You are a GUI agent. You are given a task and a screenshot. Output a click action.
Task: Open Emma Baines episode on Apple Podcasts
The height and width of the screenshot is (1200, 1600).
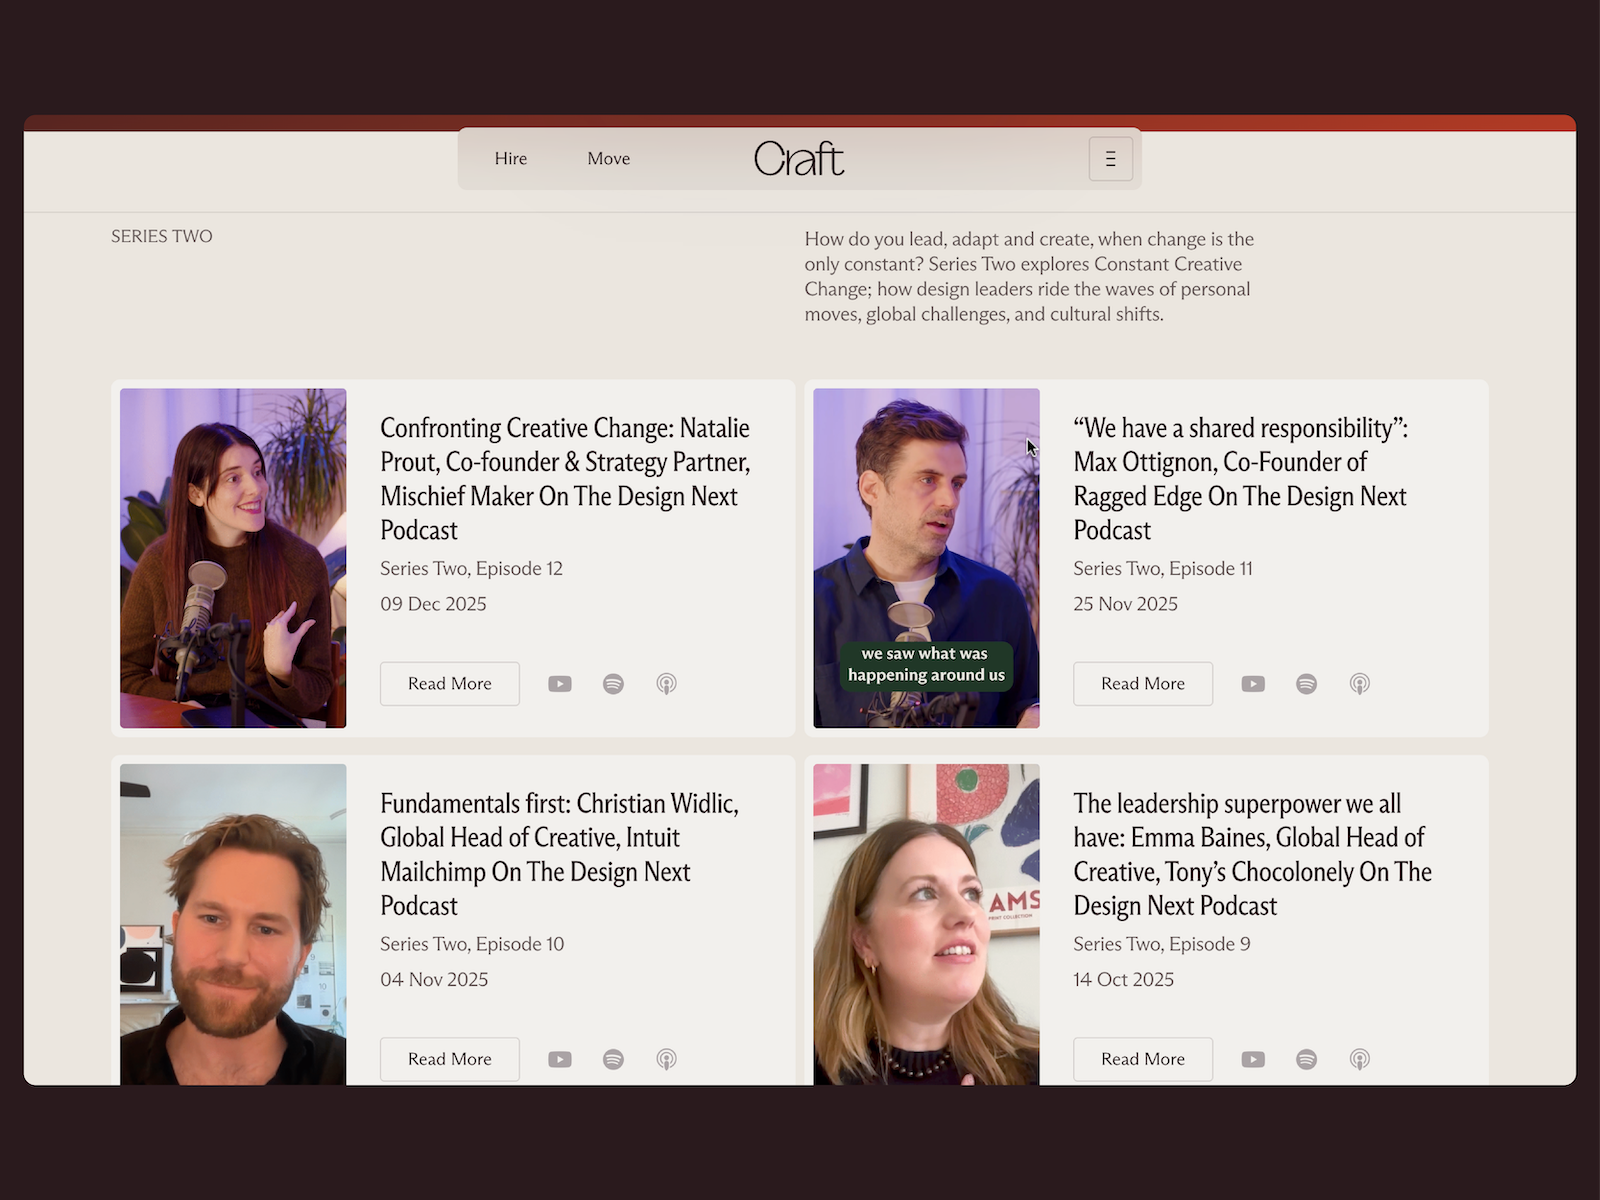pos(1360,1058)
